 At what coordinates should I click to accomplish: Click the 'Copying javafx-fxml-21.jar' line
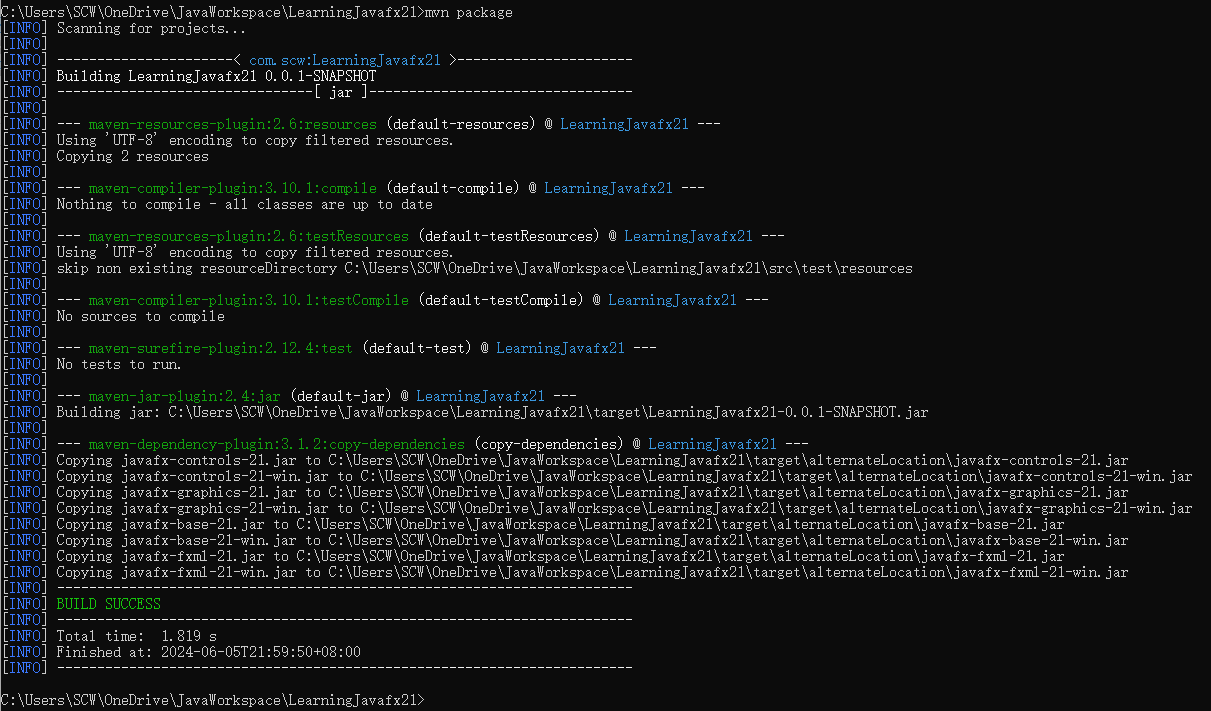point(560,556)
